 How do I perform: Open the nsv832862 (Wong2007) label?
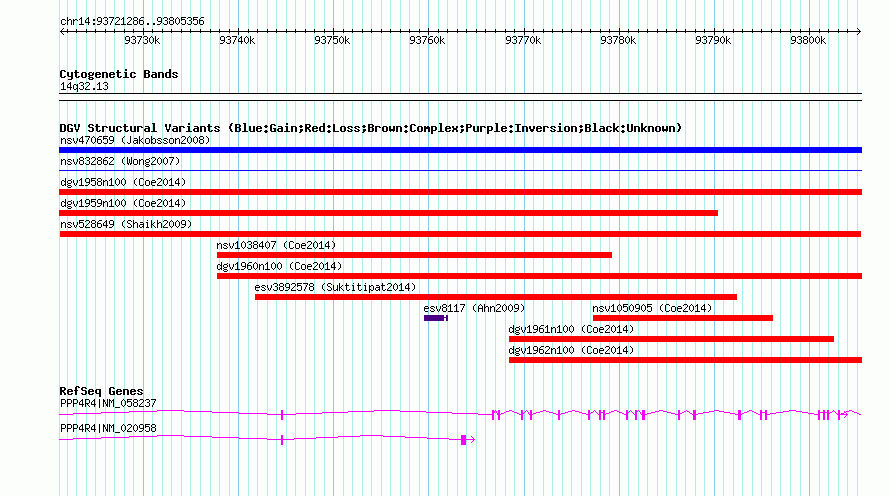coord(120,161)
